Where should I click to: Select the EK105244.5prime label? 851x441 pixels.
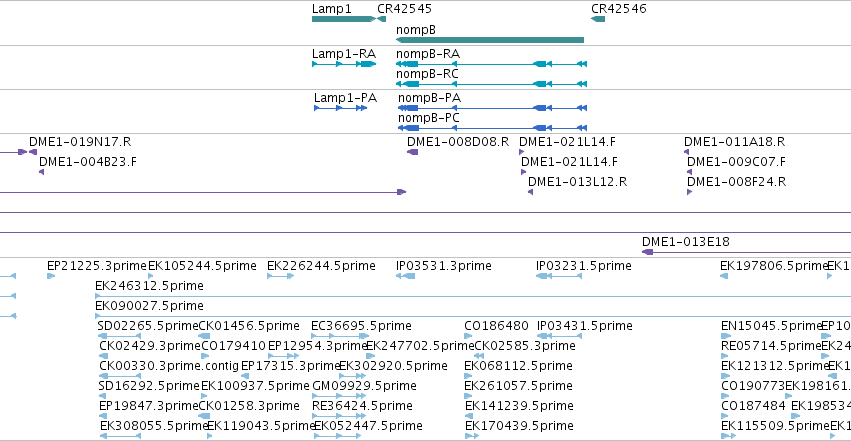point(202,266)
